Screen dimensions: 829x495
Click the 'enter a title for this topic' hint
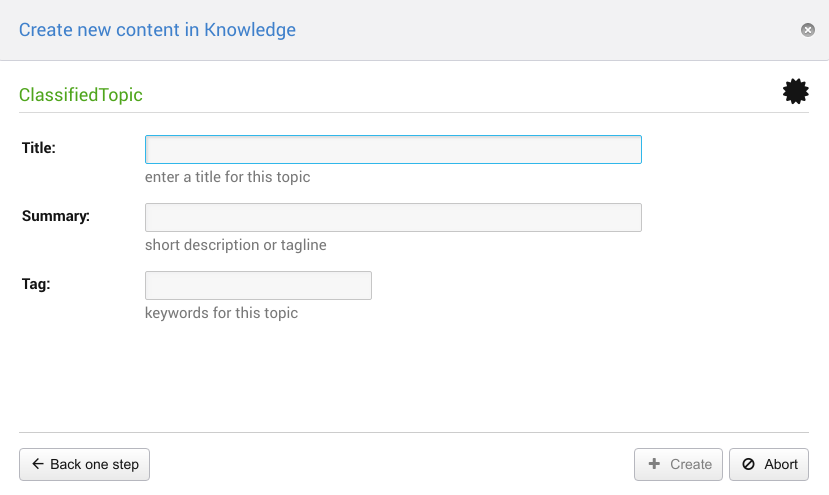pyautogui.click(x=228, y=177)
